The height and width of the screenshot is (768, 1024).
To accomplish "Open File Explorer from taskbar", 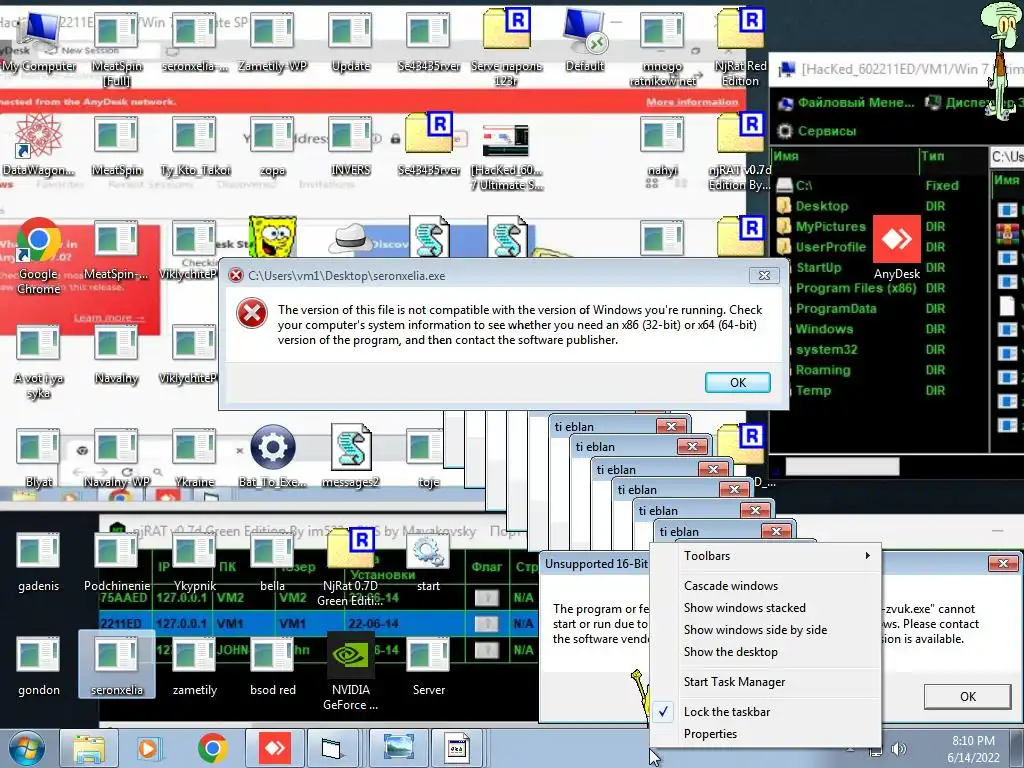I will click(x=88, y=748).
